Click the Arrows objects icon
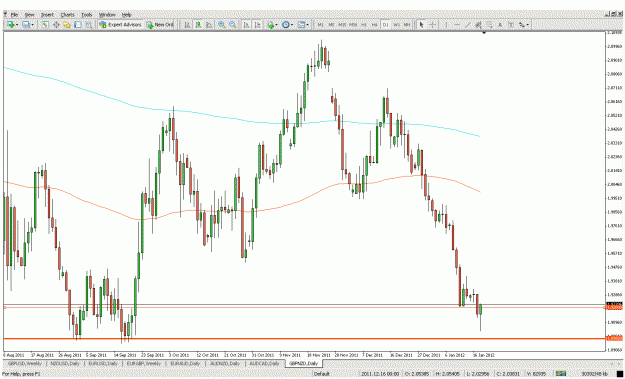The width and height of the screenshot is (625, 379). click(x=521, y=25)
